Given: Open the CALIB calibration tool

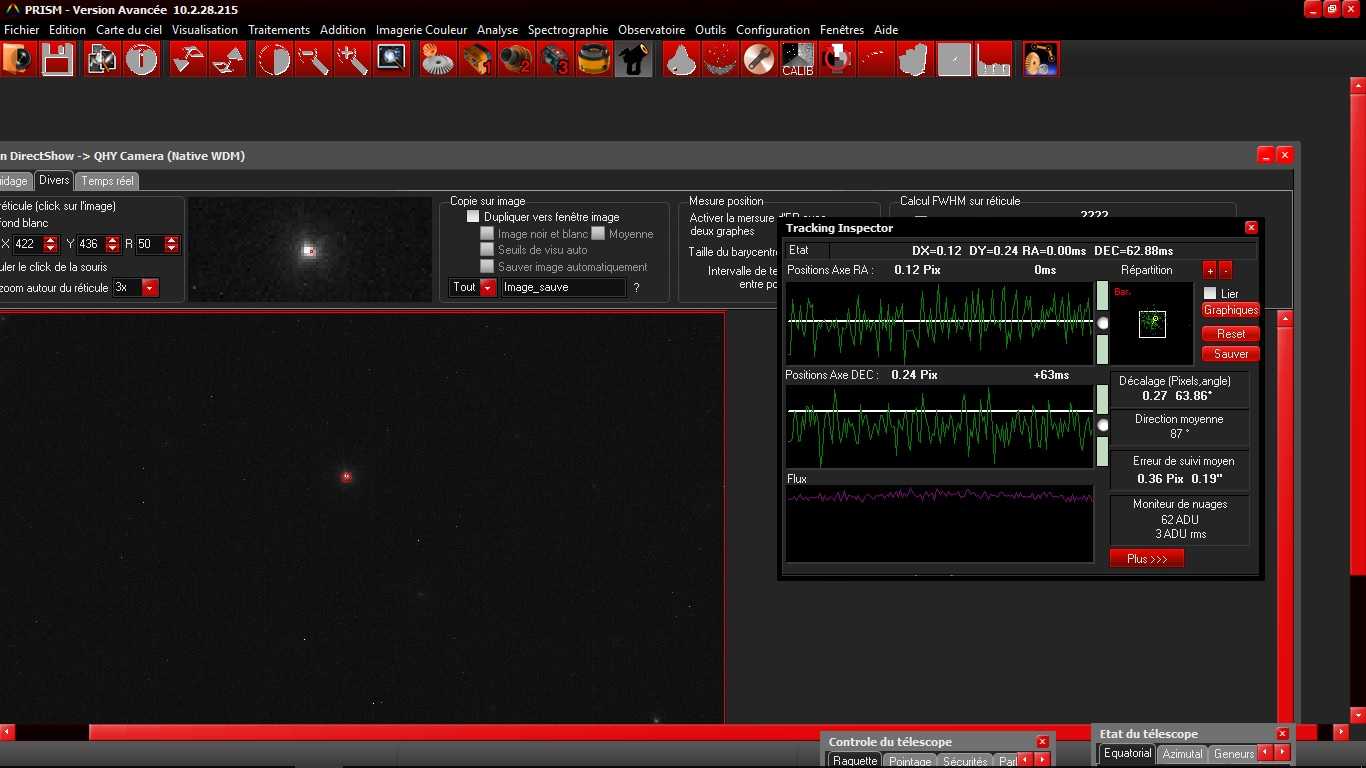Looking at the screenshot, I should 797,60.
